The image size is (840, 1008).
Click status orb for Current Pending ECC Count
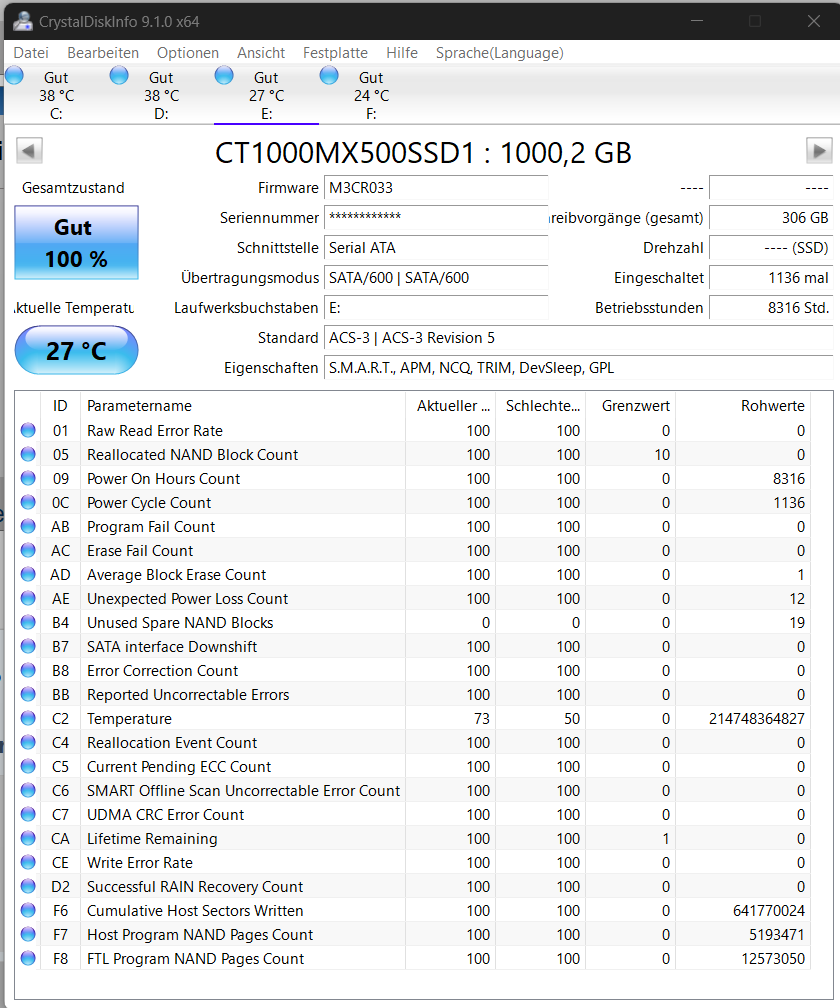[x=28, y=766]
